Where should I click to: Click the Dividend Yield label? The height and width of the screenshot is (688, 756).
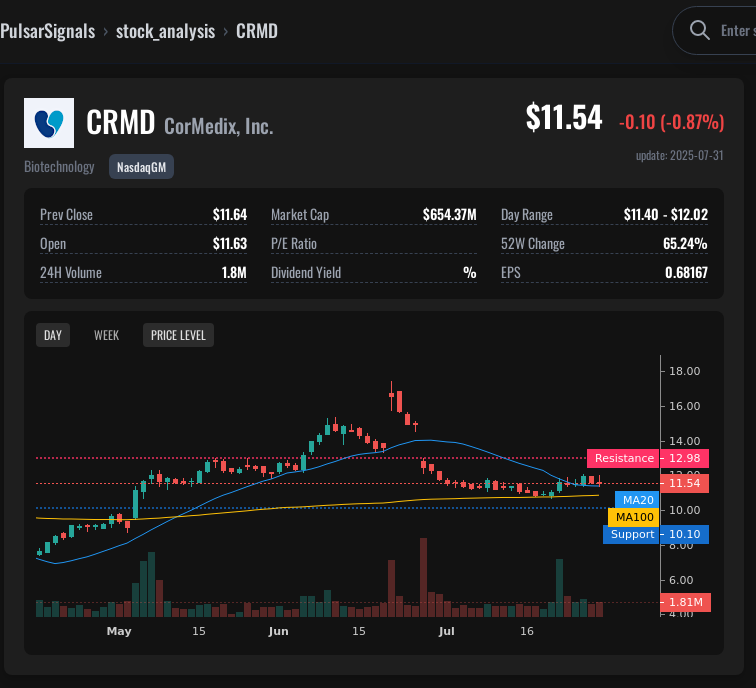[x=306, y=272]
